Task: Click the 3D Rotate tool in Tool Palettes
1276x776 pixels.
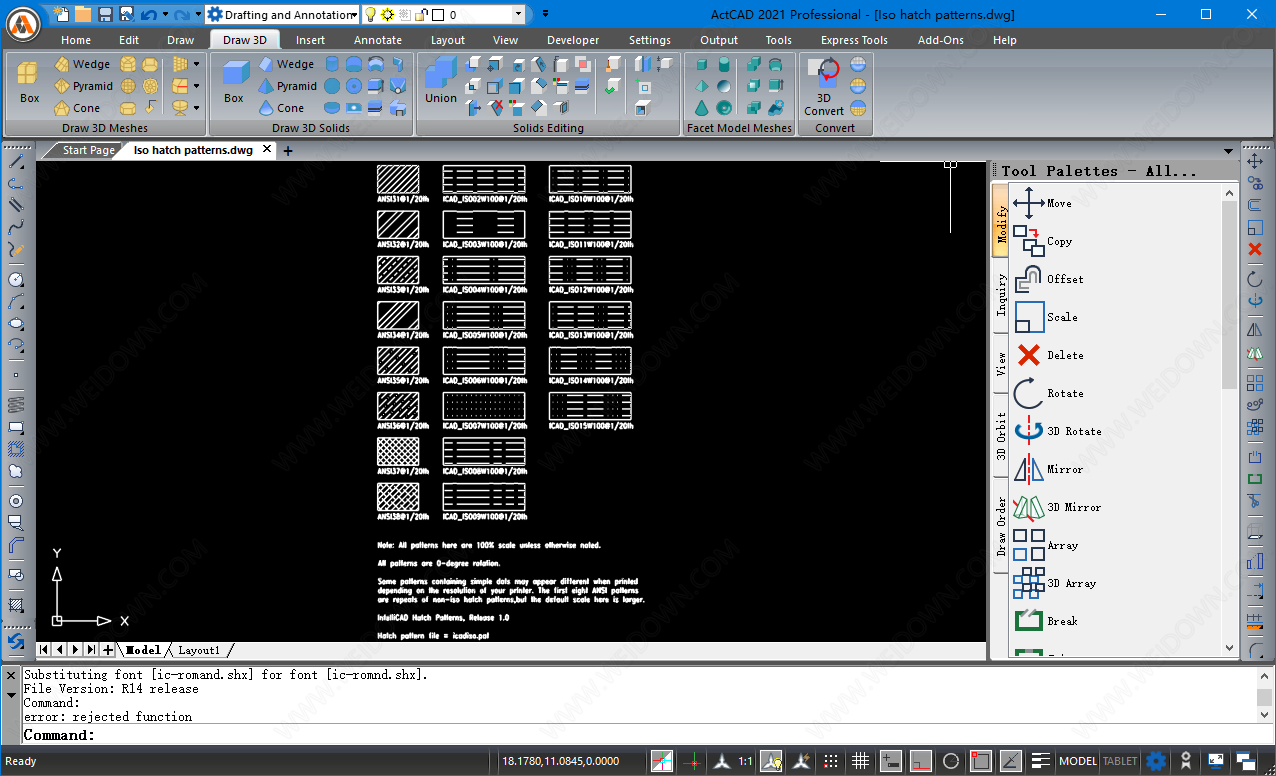Action: pyautogui.click(x=1057, y=431)
